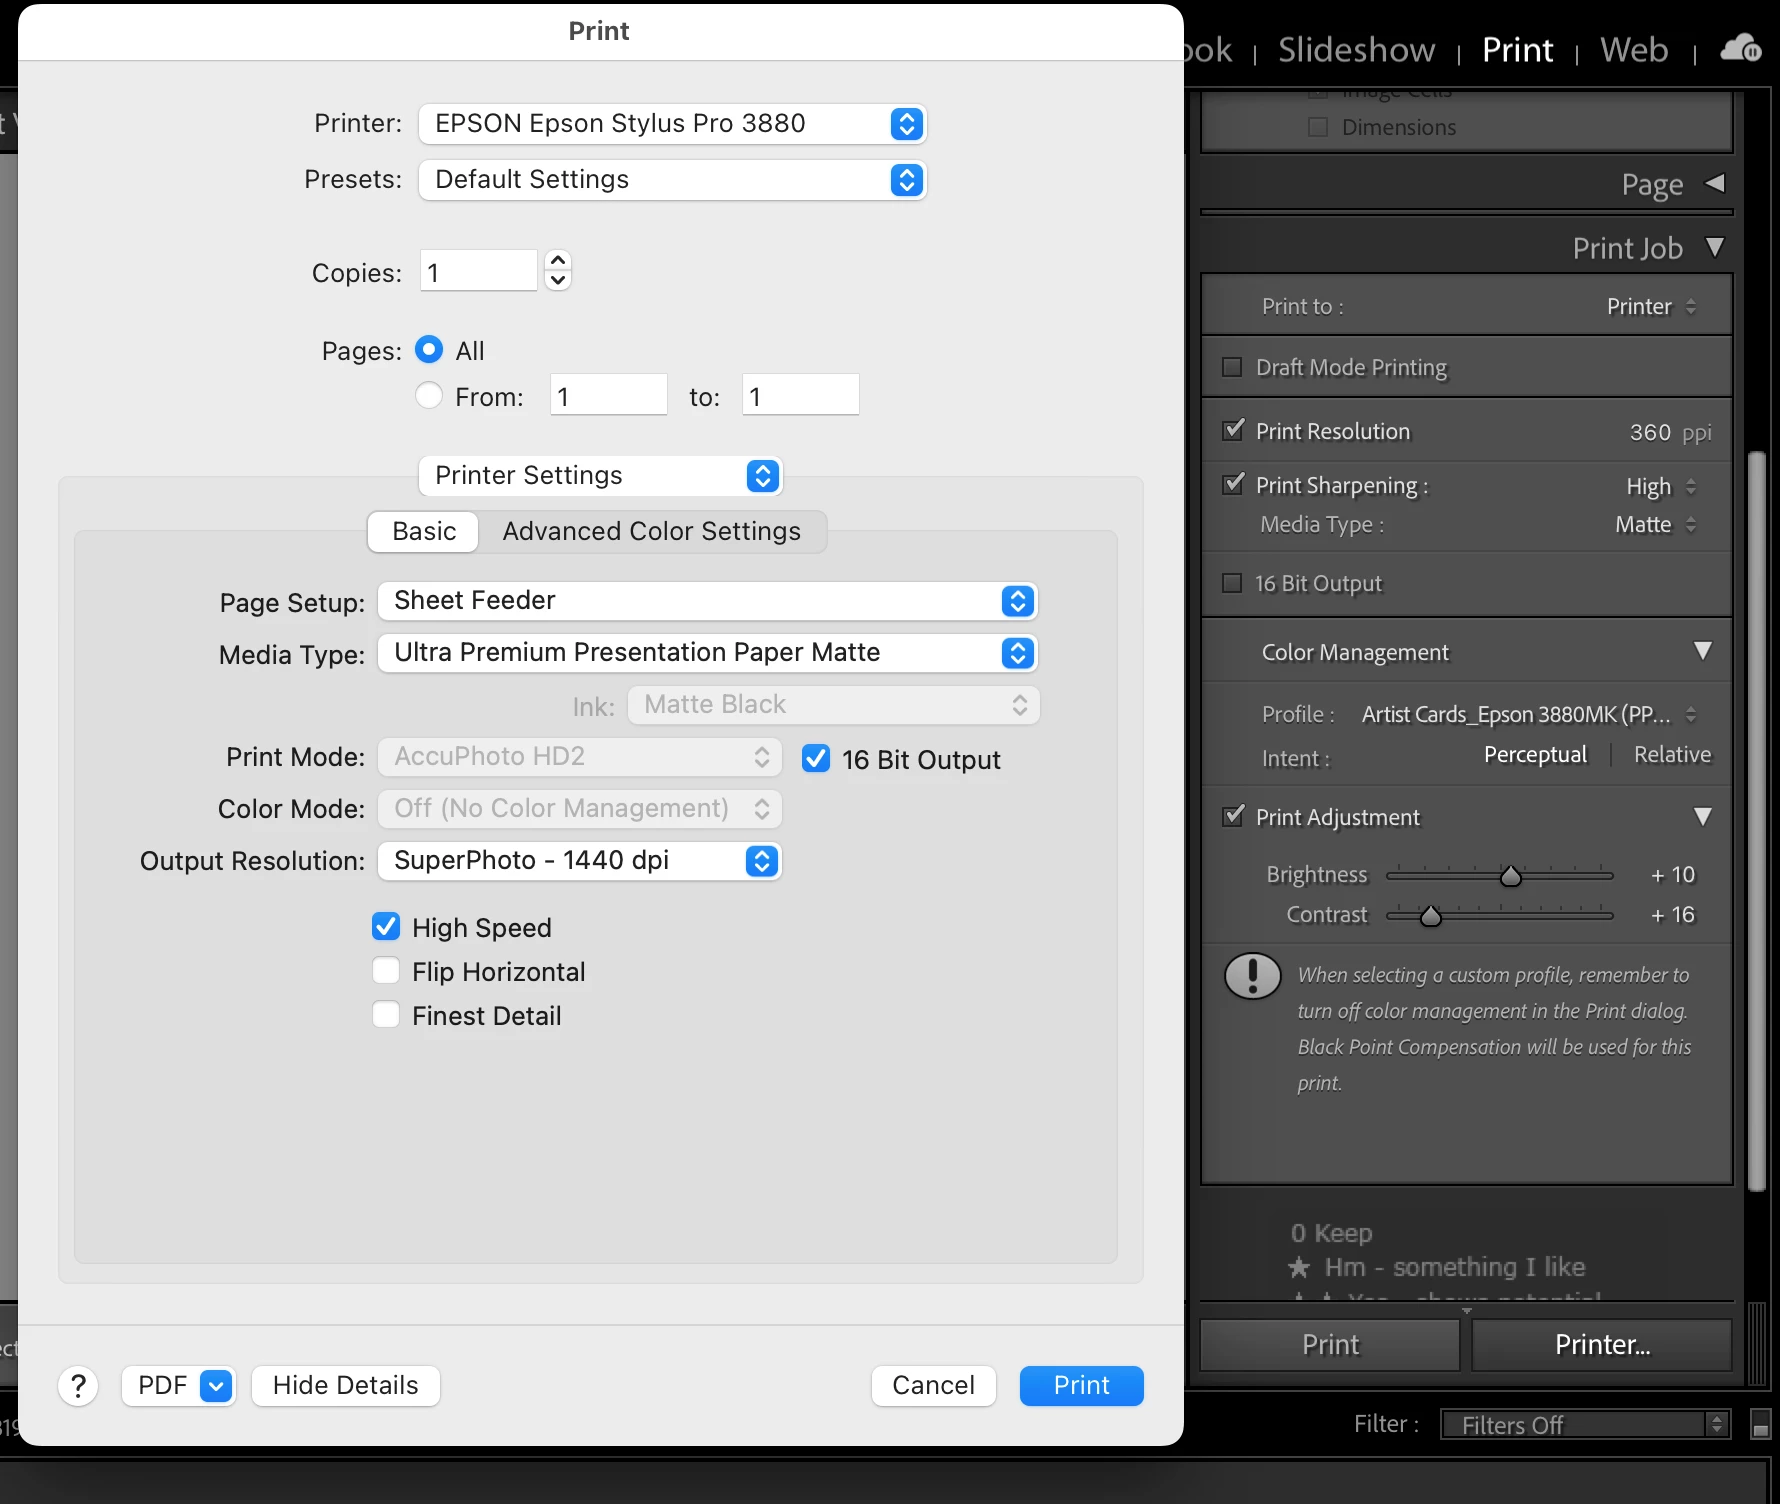Viewport: 1780px width, 1504px height.
Task: Click the filter lock switch icon
Action: coord(1761,1424)
